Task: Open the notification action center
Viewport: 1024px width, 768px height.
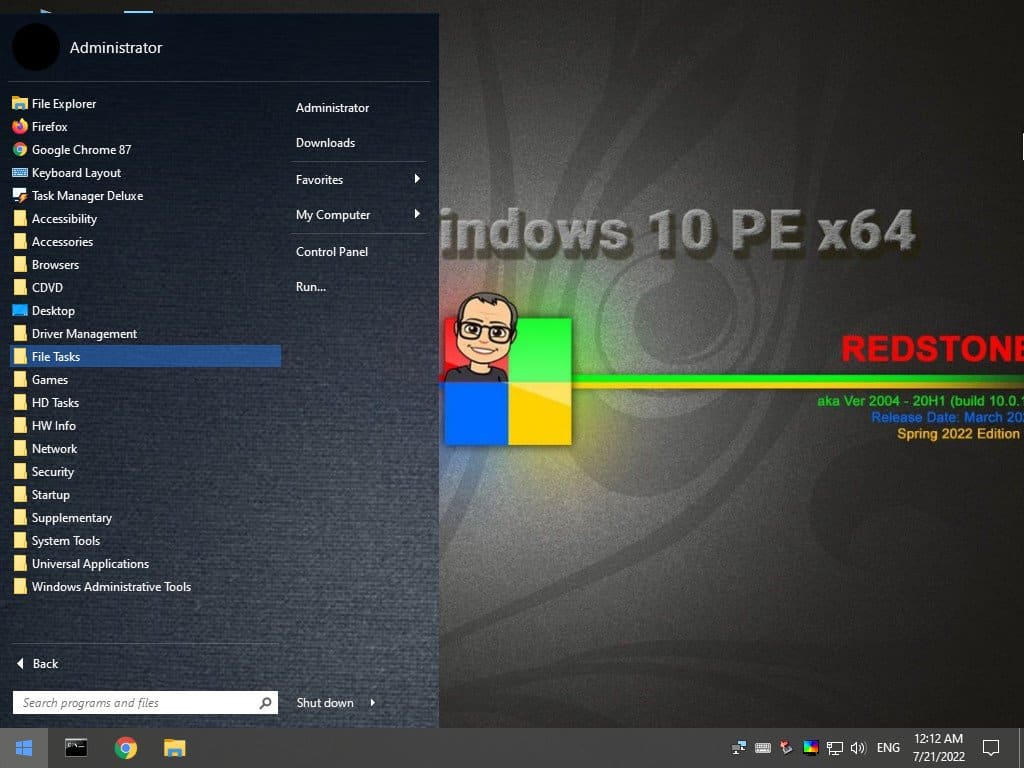Action: [991, 748]
